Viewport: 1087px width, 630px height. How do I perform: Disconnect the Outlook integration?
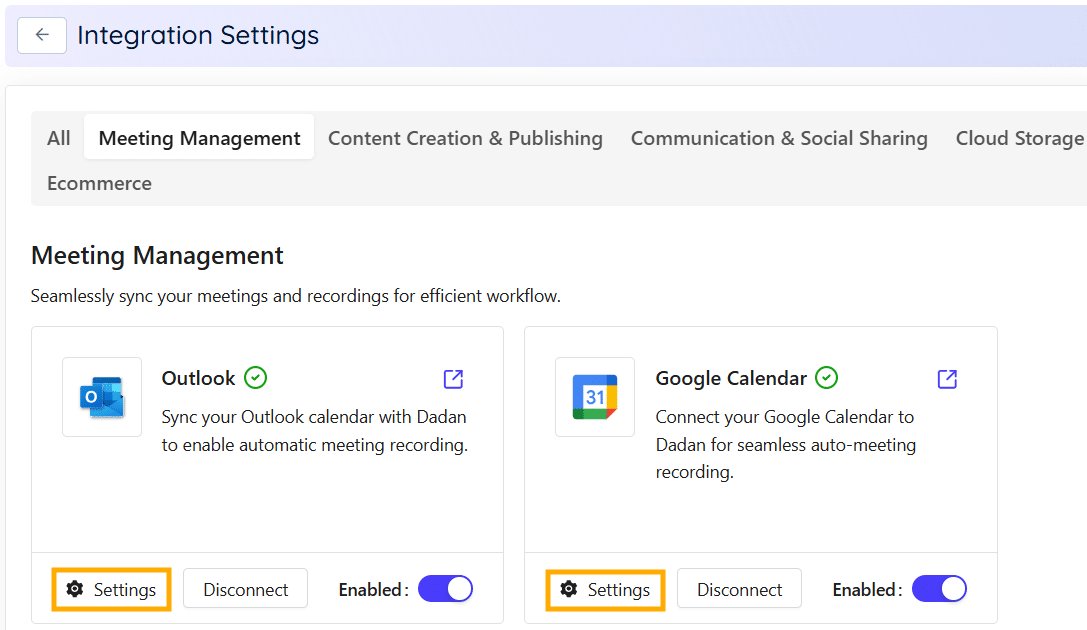[245, 589]
